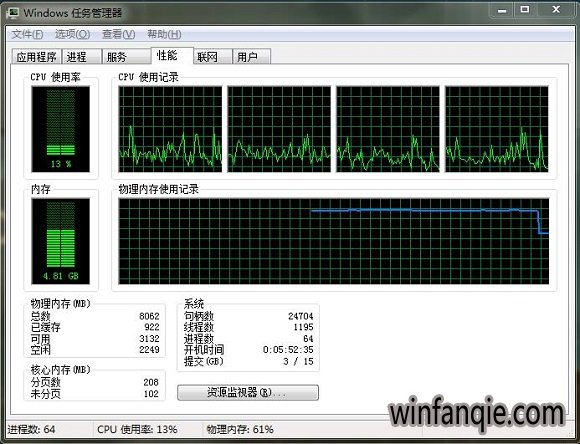Click the 系统 group label
The image size is (580, 444).
pos(194,304)
